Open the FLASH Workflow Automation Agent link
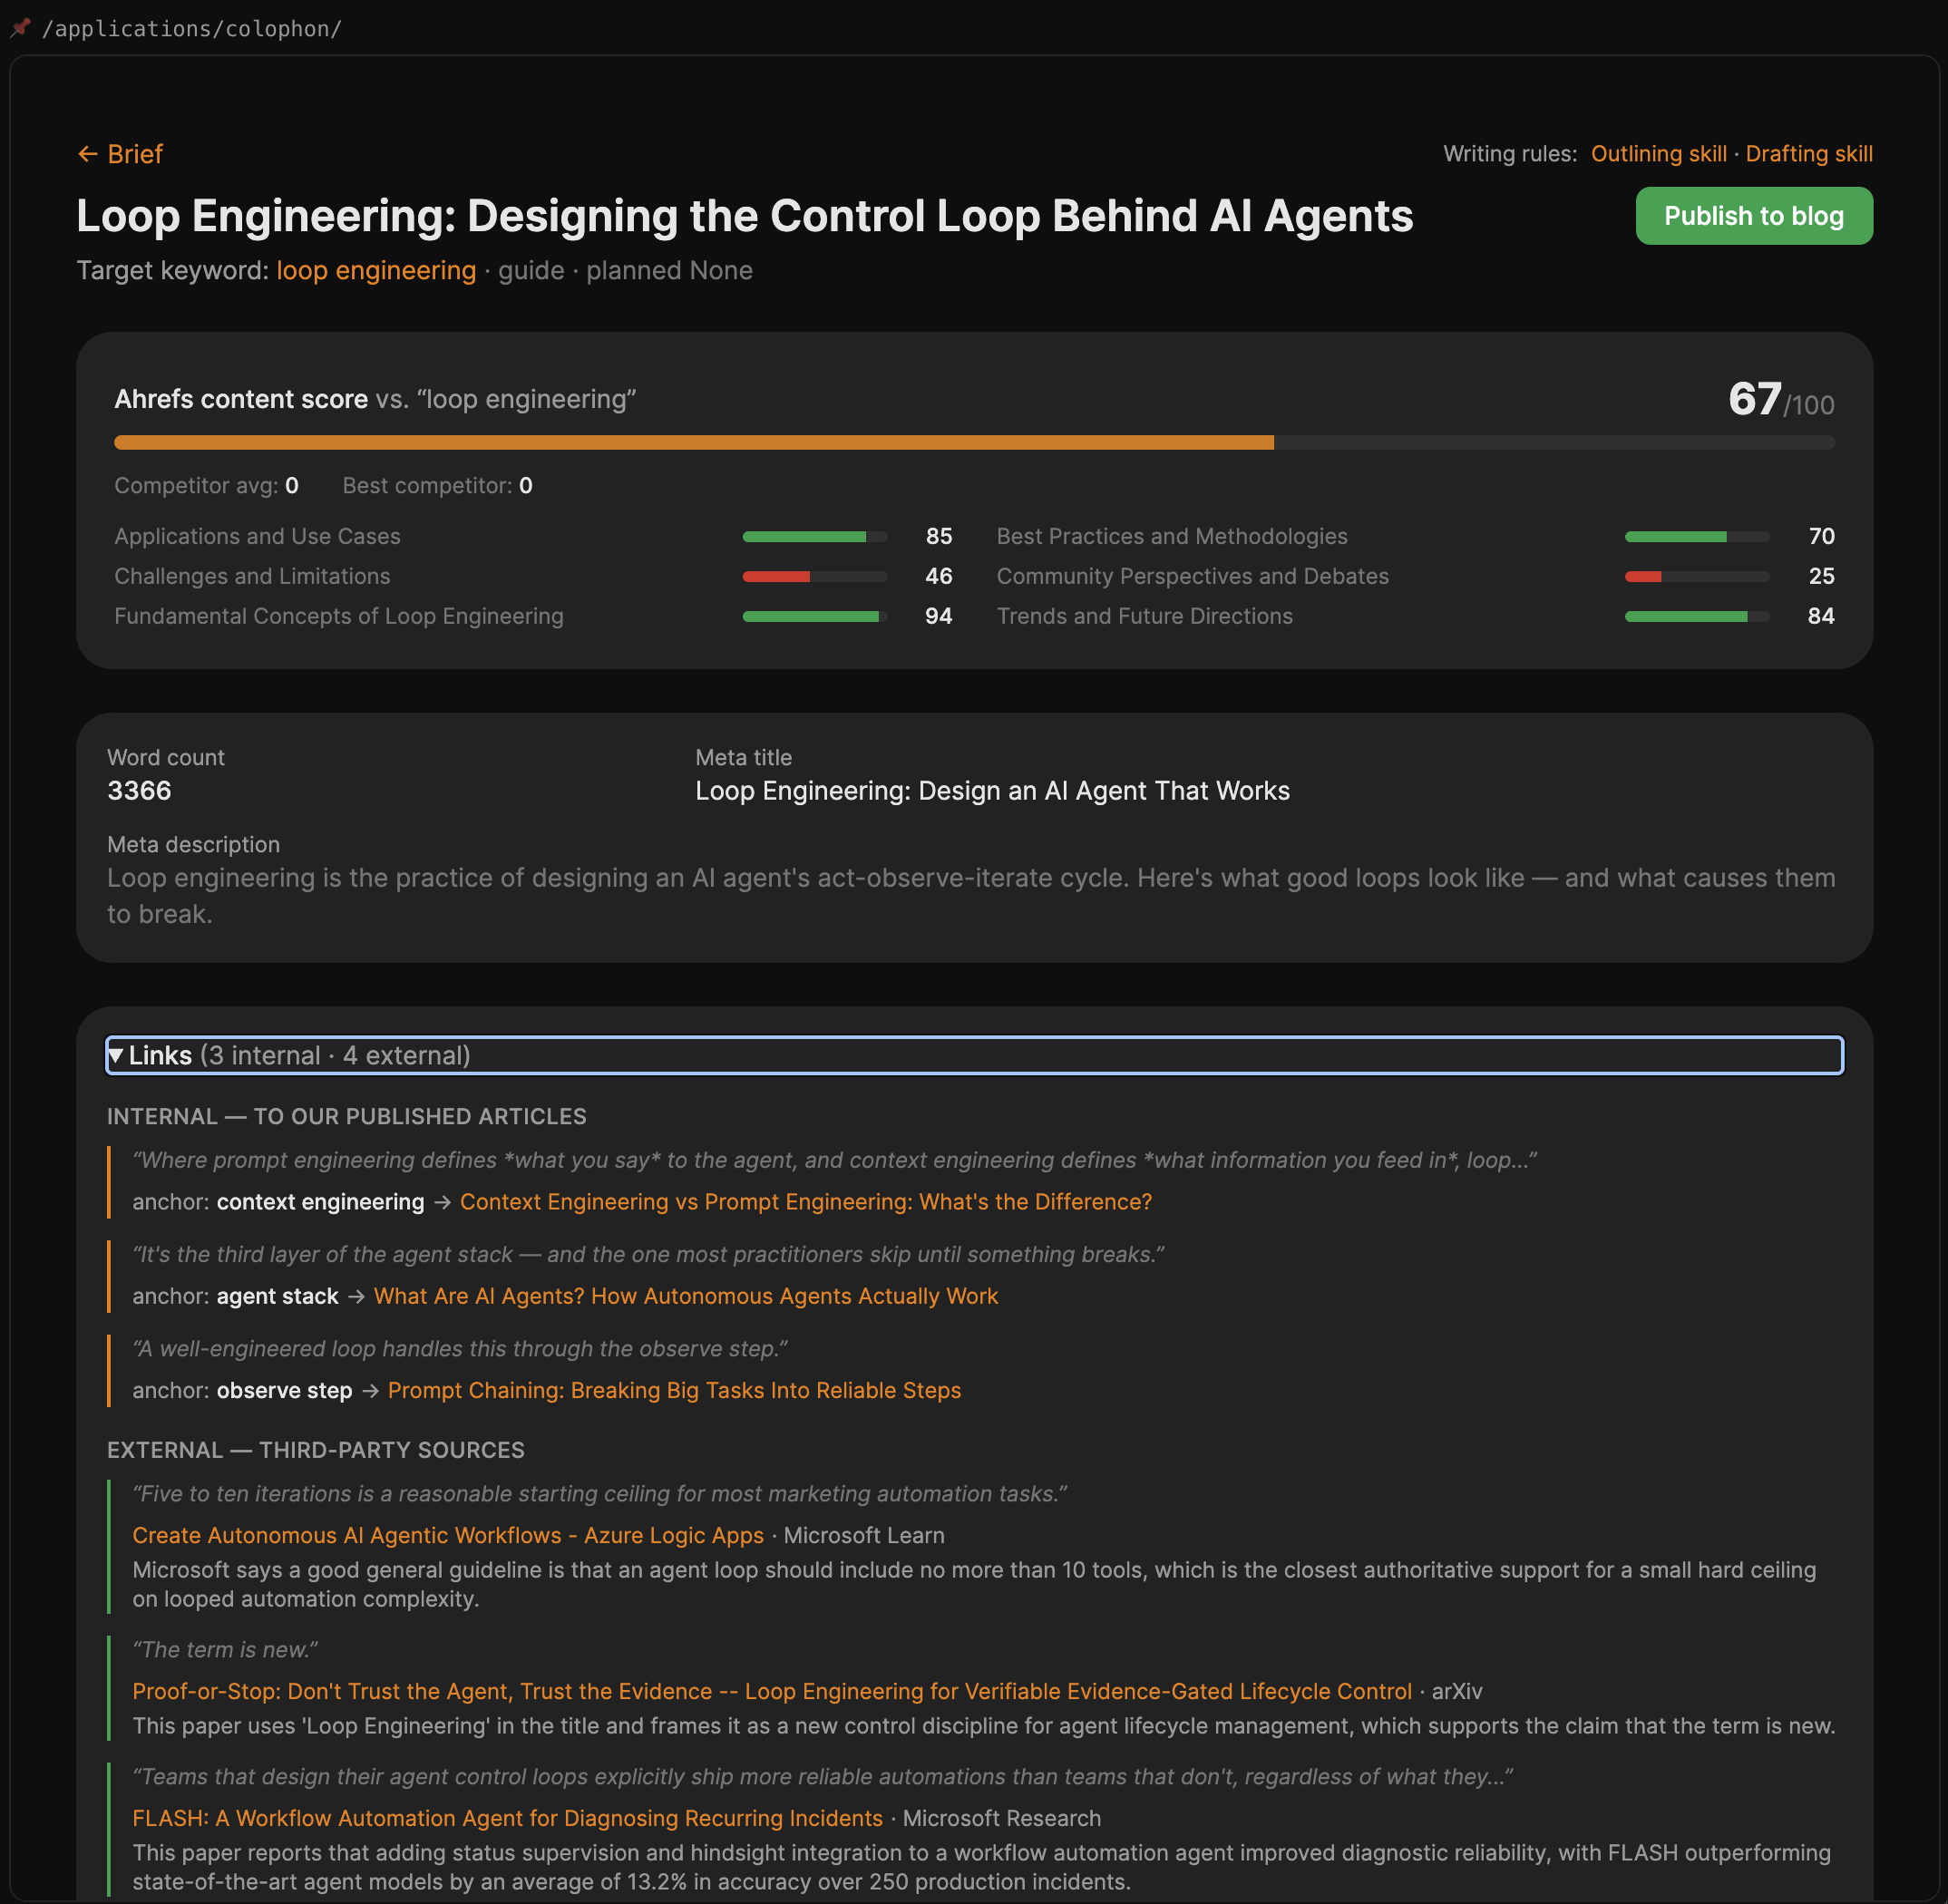 [x=508, y=1818]
